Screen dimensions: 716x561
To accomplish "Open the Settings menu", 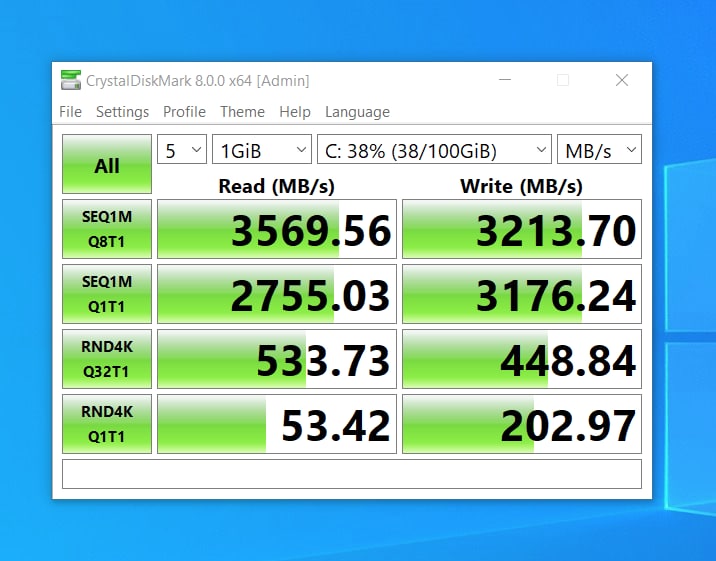I will (122, 112).
